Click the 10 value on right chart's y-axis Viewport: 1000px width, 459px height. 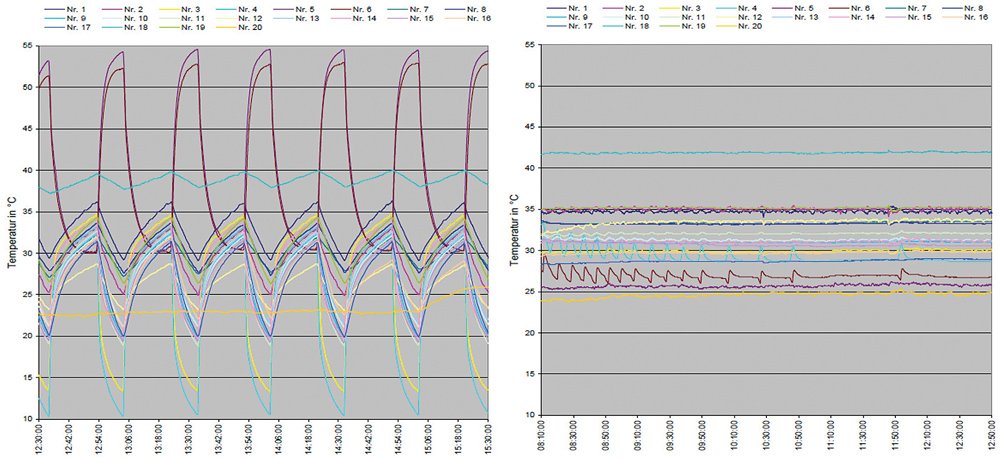coord(530,415)
